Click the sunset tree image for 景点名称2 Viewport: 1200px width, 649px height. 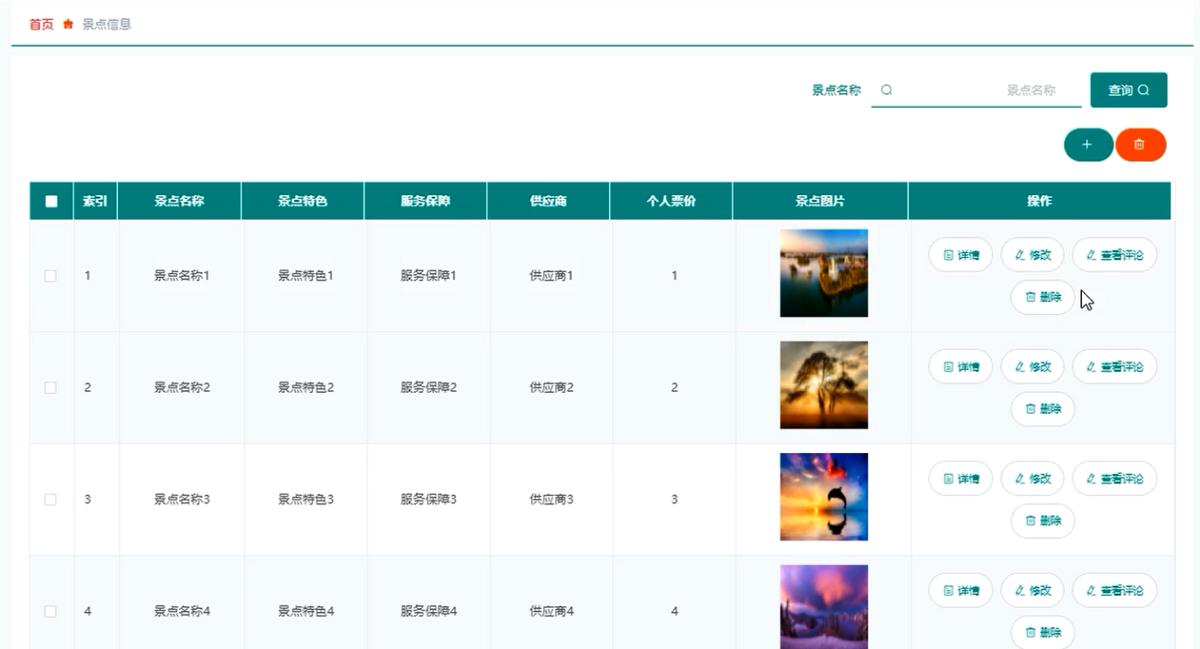click(x=823, y=384)
